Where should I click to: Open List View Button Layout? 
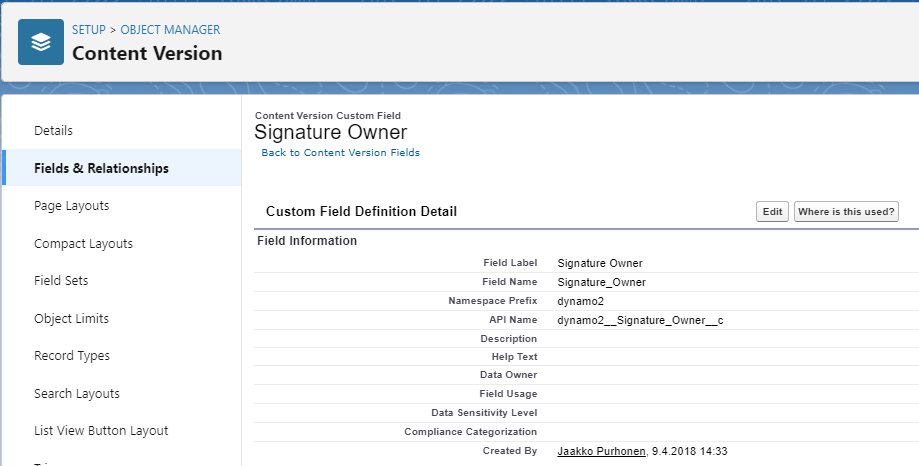(x=101, y=431)
